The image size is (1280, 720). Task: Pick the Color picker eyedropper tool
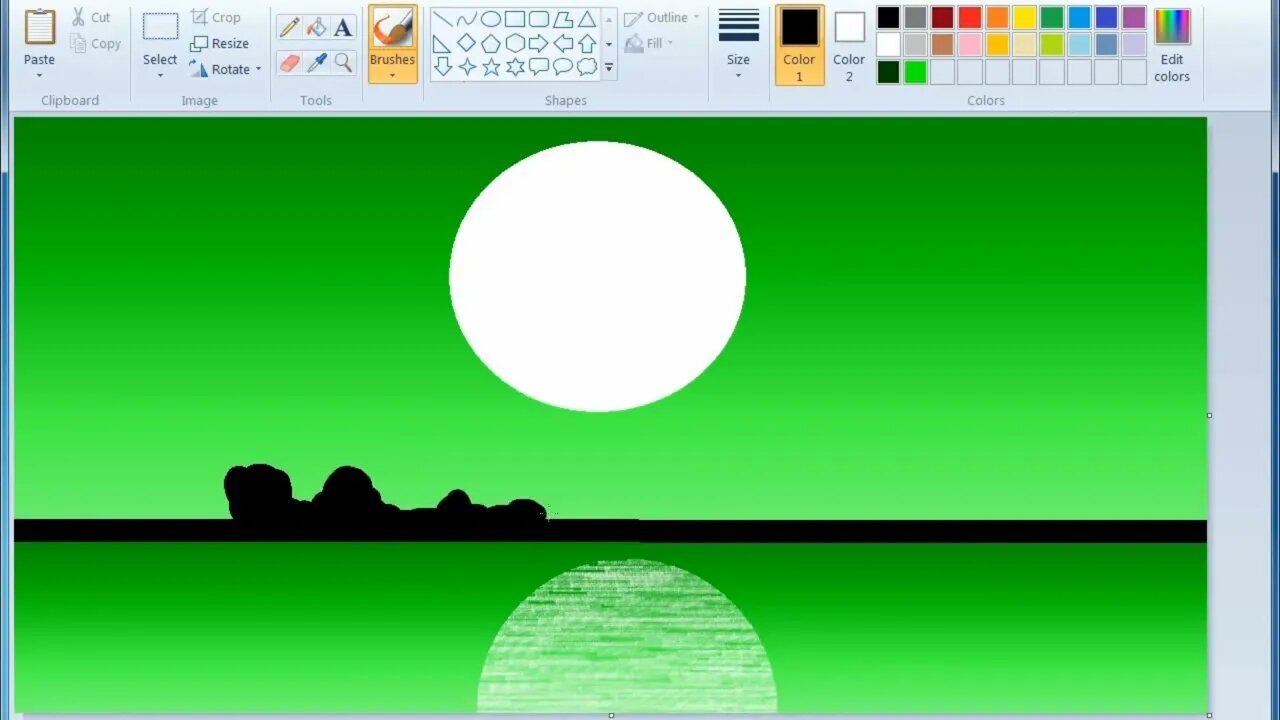[x=316, y=63]
